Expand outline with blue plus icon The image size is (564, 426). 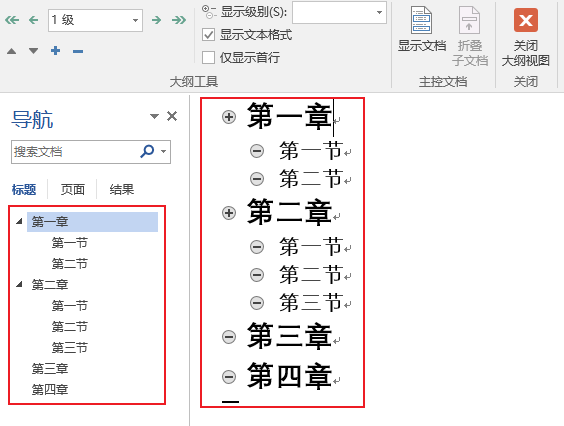pyautogui.click(x=55, y=51)
